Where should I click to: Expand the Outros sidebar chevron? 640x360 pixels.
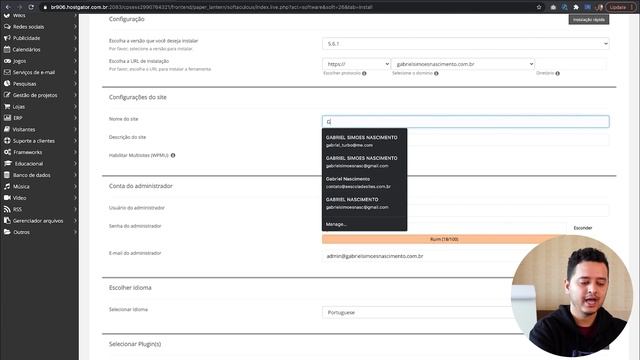(76, 232)
